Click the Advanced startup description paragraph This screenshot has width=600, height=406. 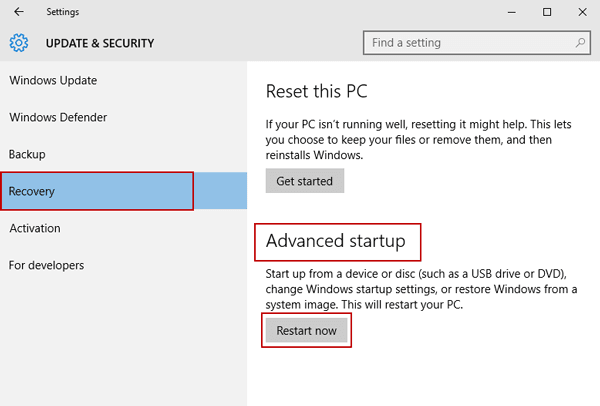point(420,290)
